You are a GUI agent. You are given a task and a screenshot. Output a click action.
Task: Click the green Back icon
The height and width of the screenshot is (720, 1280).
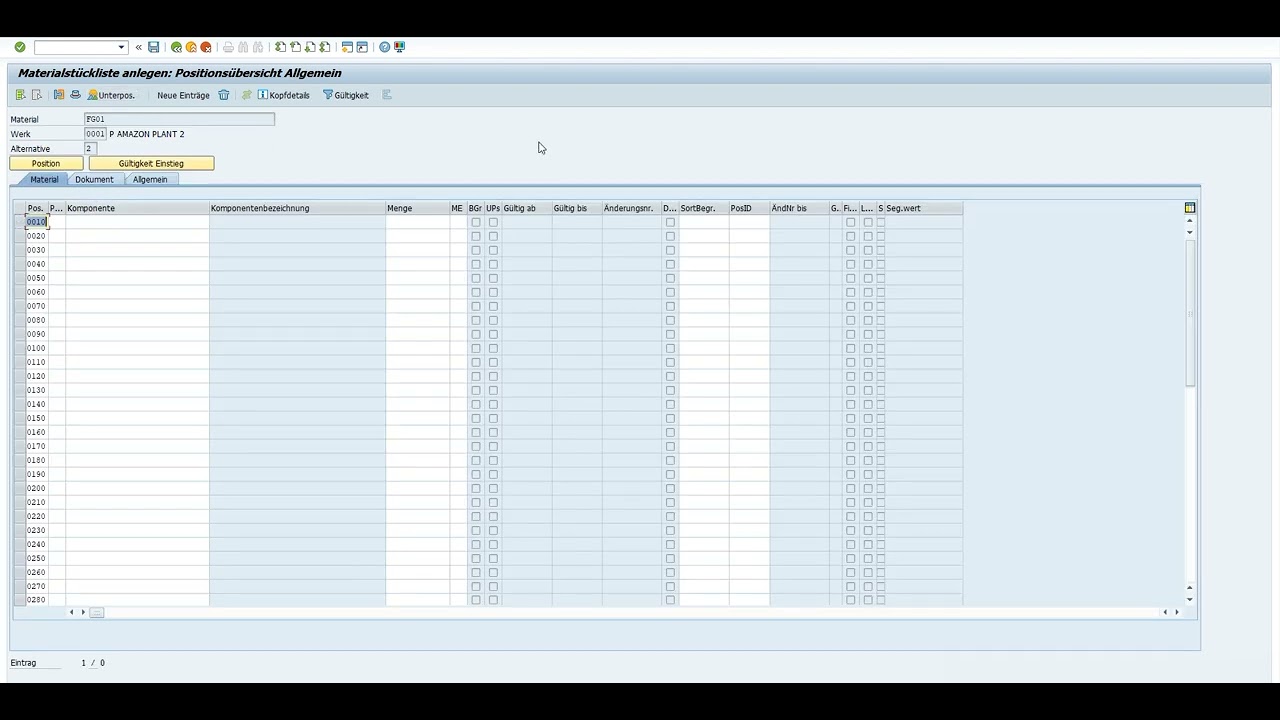(176, 47)
